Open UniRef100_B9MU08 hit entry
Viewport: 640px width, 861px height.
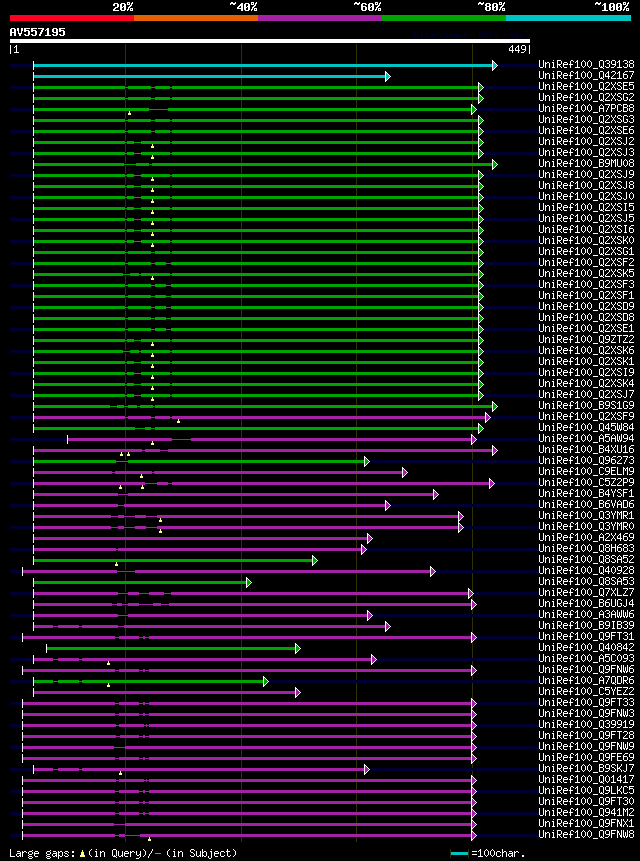tap(586, 164)
